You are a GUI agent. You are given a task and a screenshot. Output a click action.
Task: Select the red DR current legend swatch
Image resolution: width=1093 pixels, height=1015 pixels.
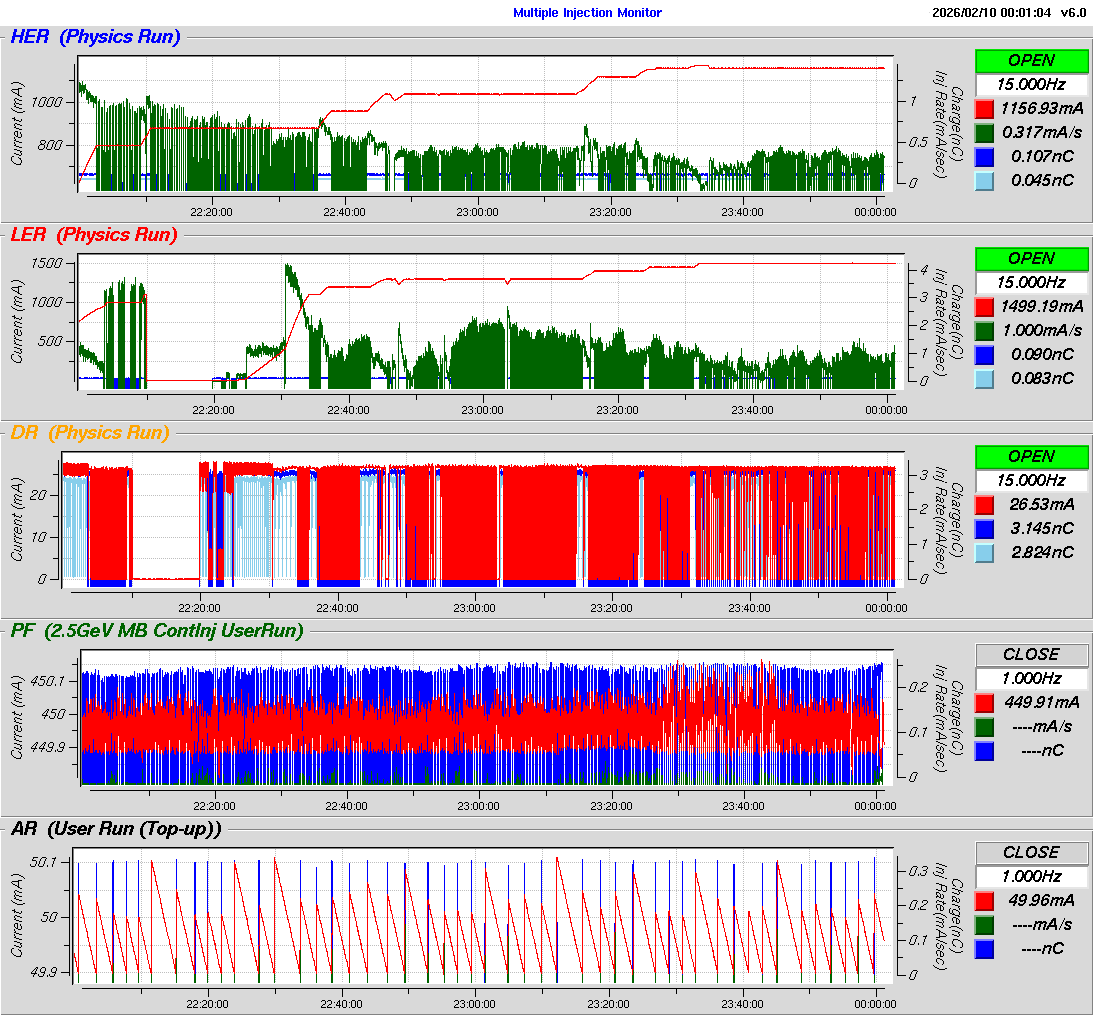(984, 504)
